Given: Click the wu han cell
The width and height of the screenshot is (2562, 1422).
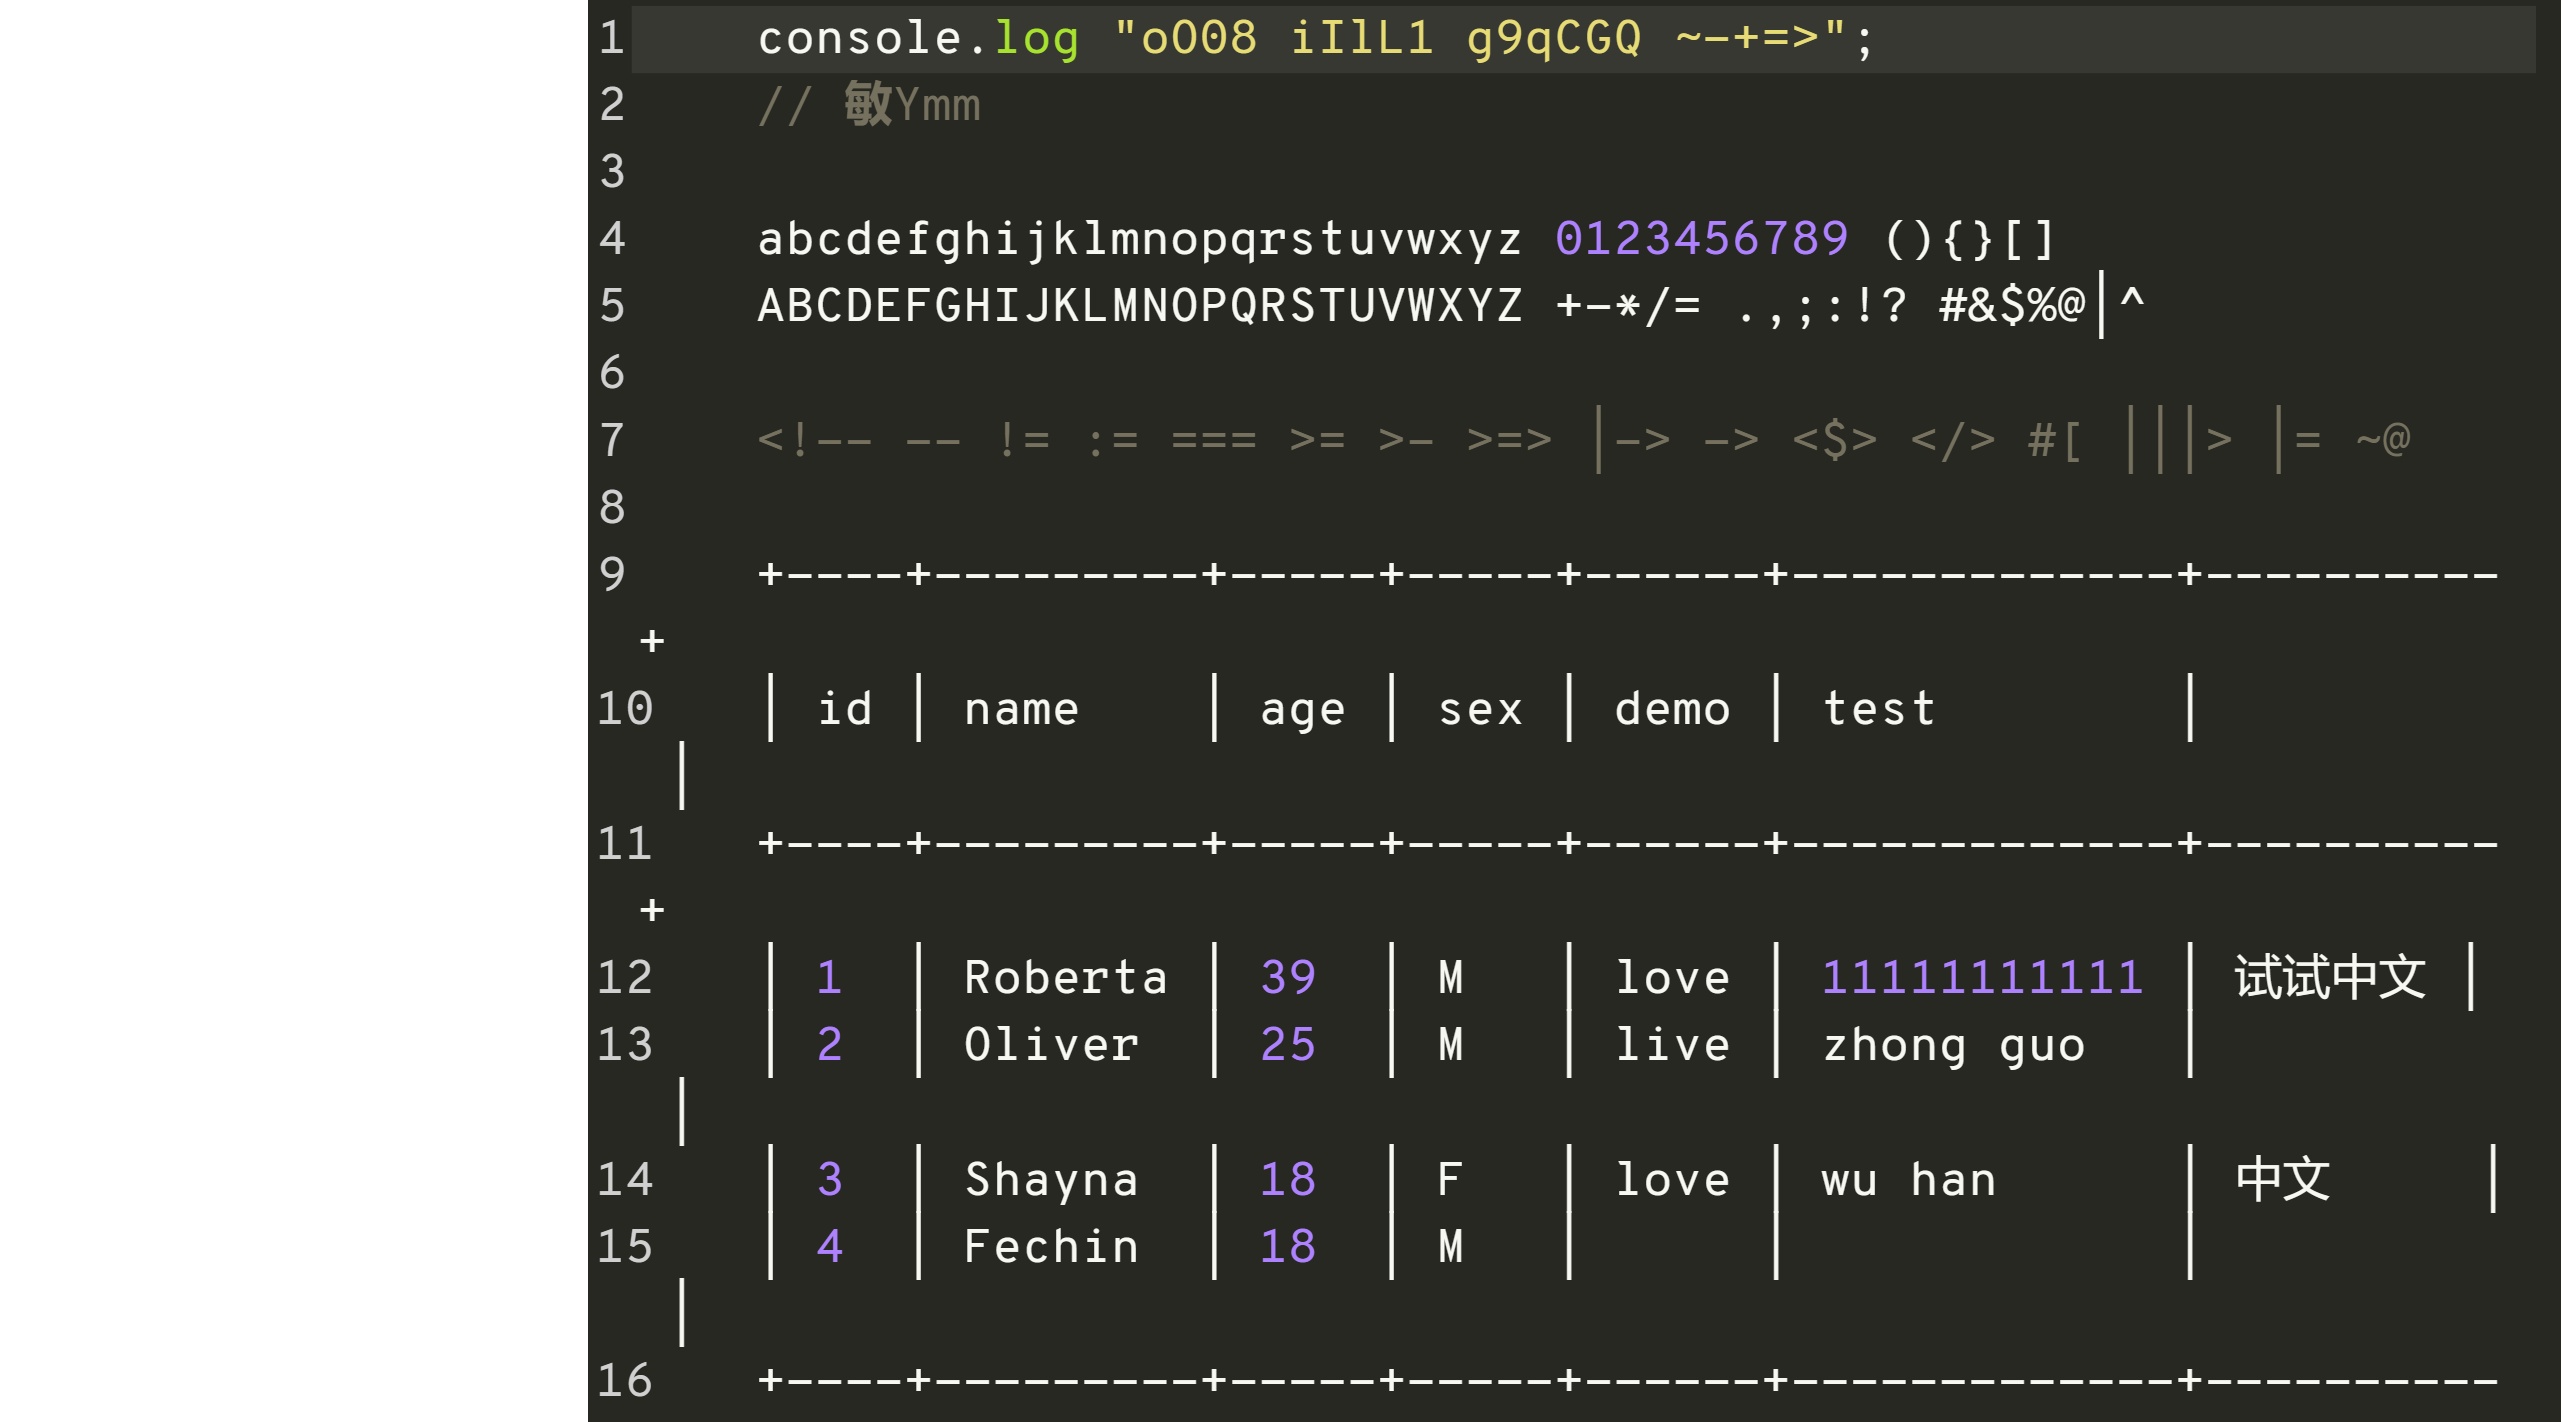Looking at the screenshot, I should point(1909,1181).
